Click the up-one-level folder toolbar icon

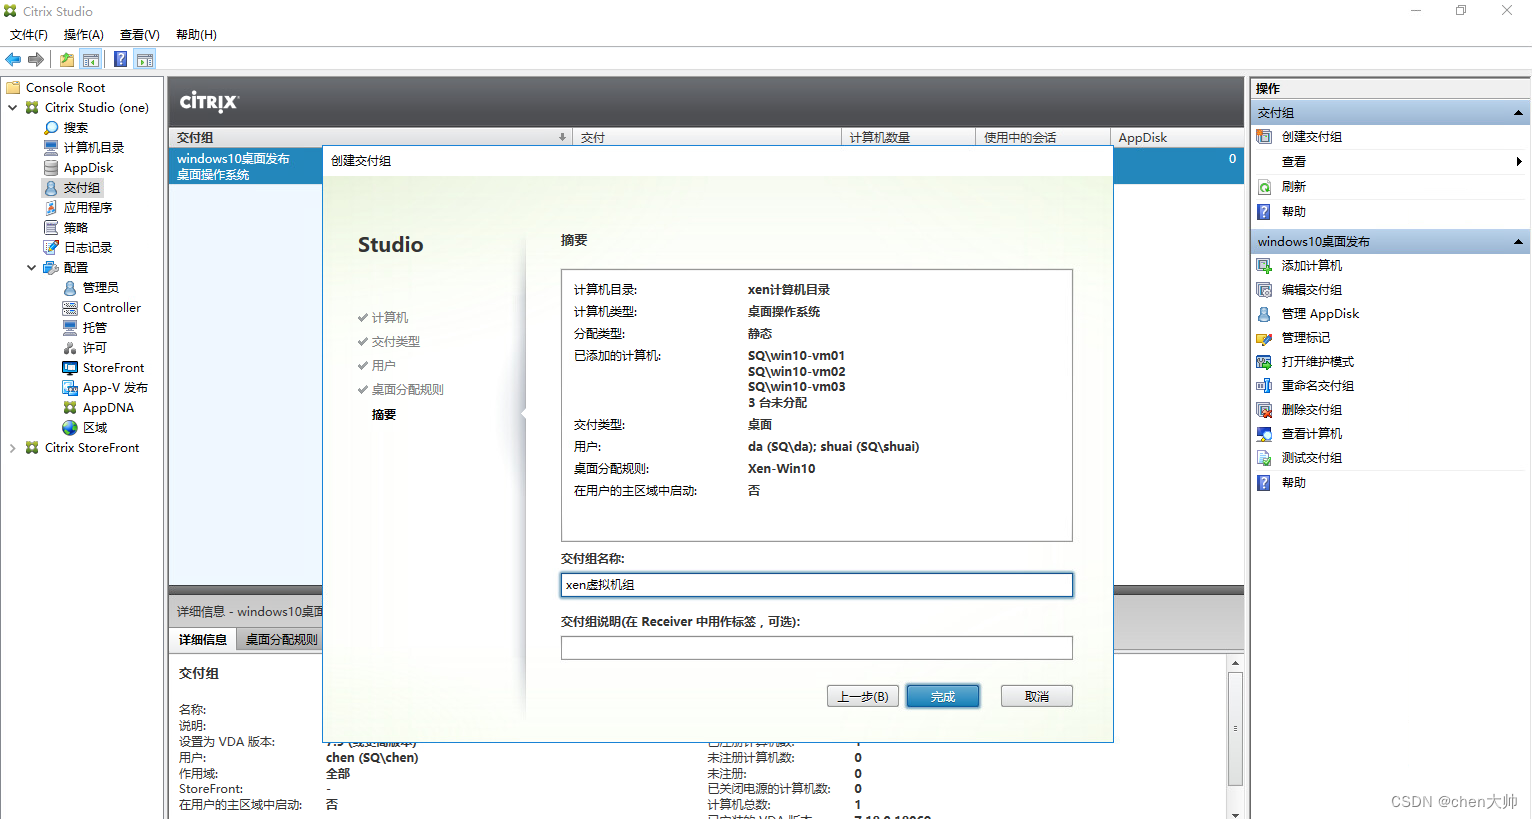tap(66, 60)
